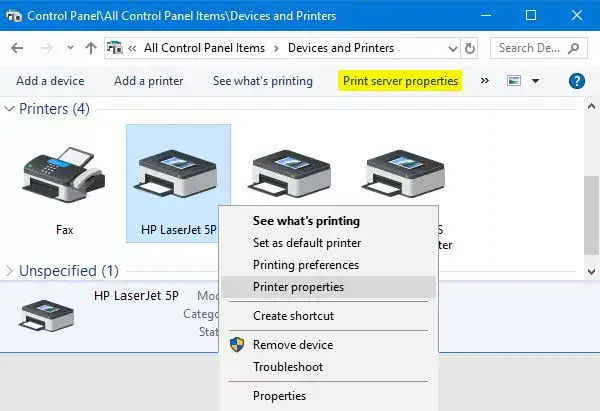Image resolution: width=600 pixels, height=411 pixels.
Task: Select the Fax device icon
Action: pos(64,175)
